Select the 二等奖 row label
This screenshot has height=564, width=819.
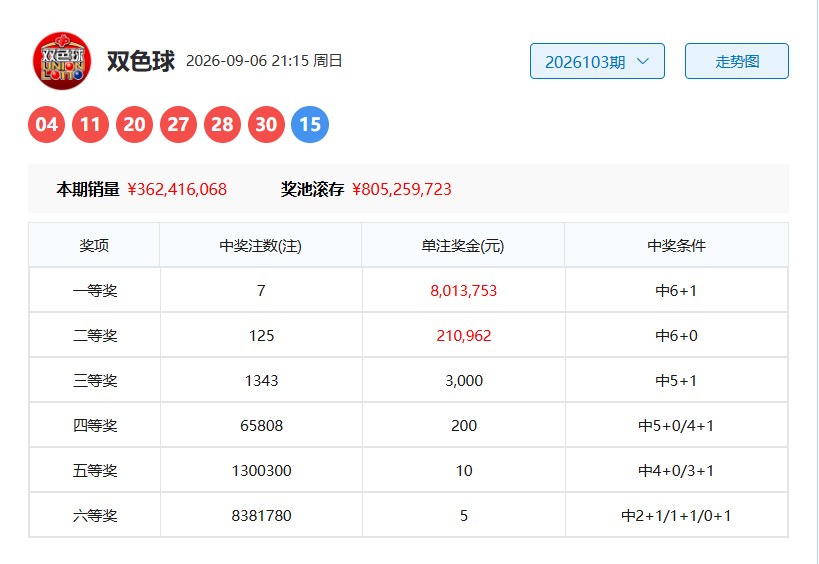(95, 335)
